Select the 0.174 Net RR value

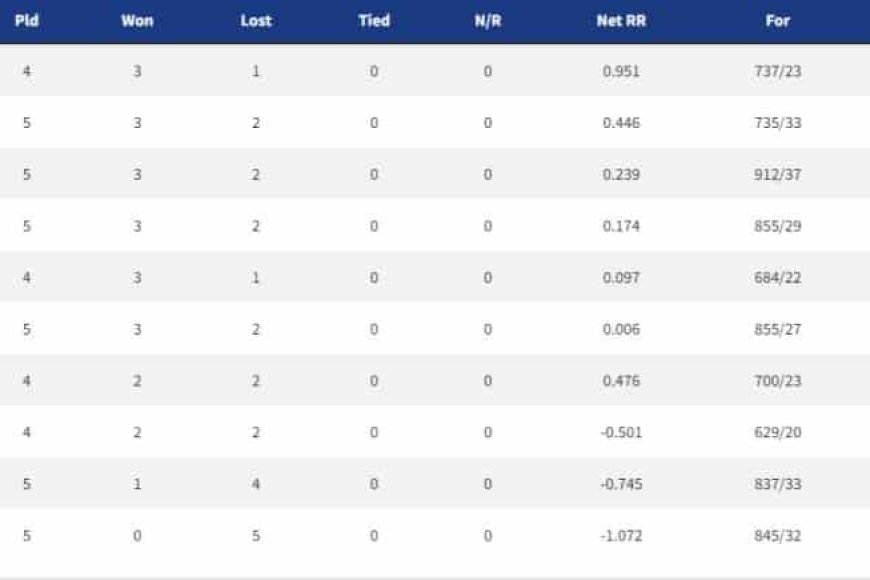(x=621, y=226)
